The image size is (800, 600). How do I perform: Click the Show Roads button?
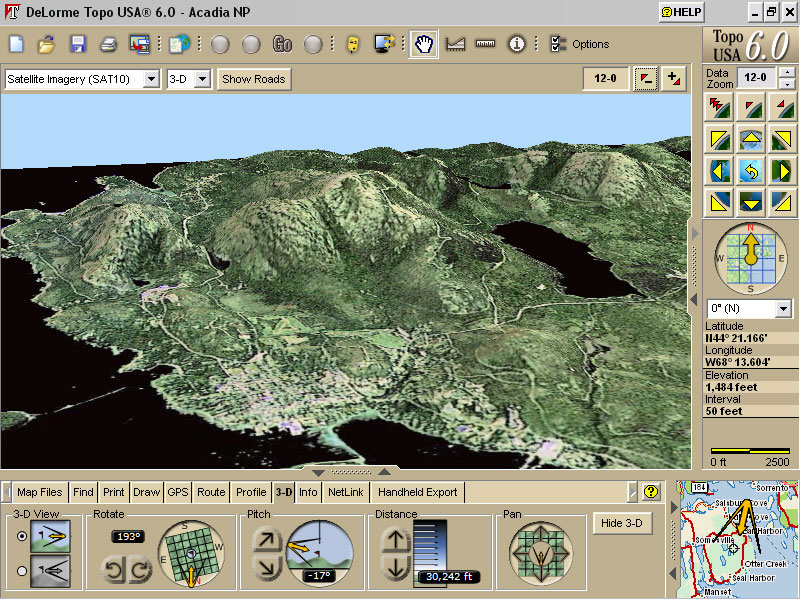click(254, 79)
